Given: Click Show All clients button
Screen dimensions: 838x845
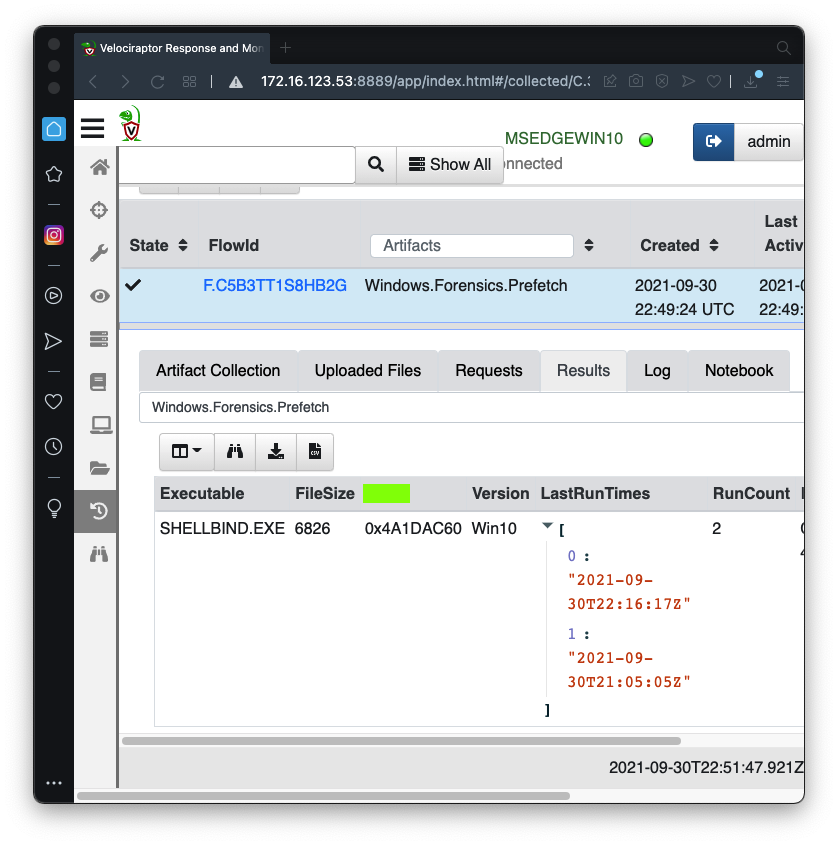Looking at the screenshot, I should (x=450, y=164).
